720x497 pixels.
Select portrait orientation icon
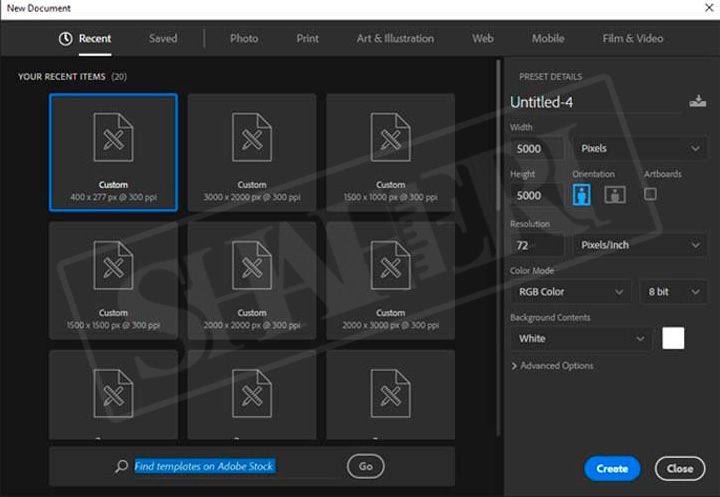(581, 195)
